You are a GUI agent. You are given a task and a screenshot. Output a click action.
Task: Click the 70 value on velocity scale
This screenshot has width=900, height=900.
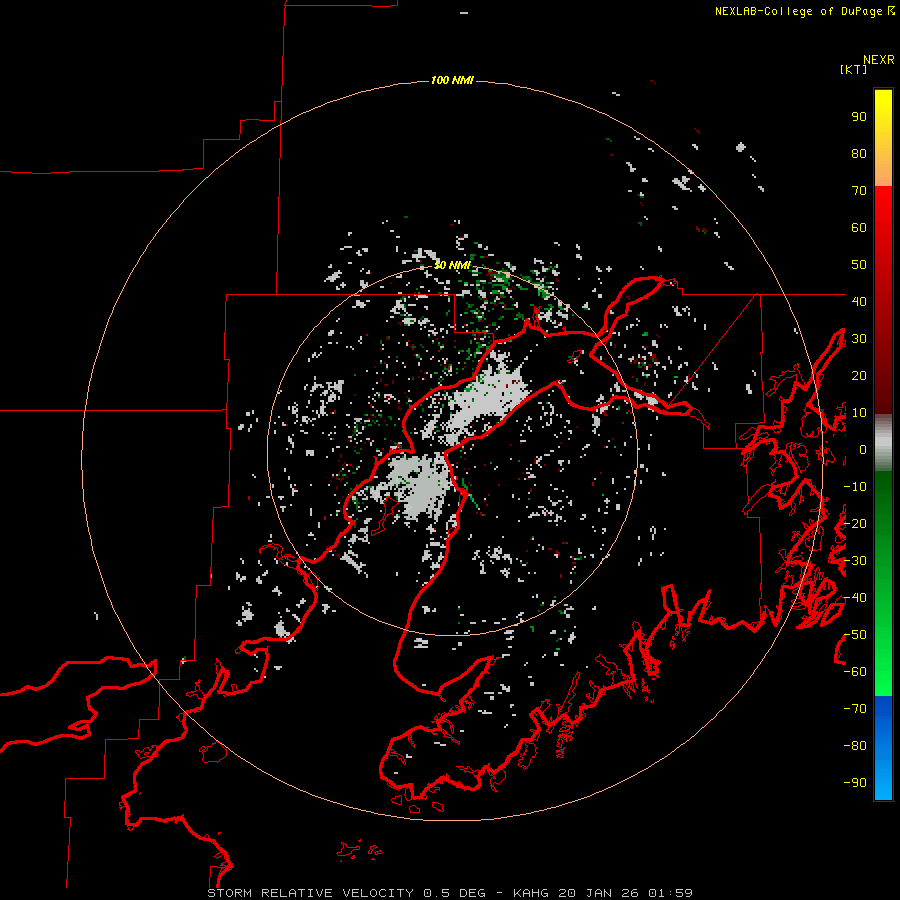[x=859, y=191]
